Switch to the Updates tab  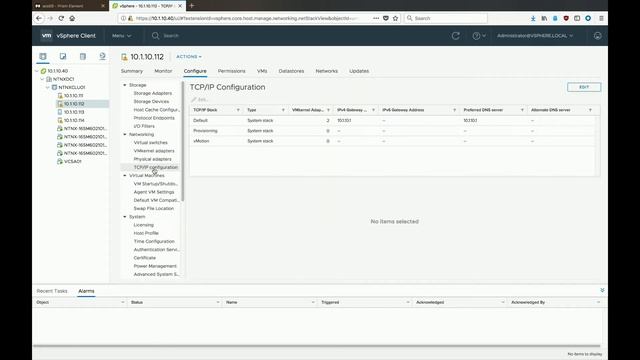[x=359, y=71]
